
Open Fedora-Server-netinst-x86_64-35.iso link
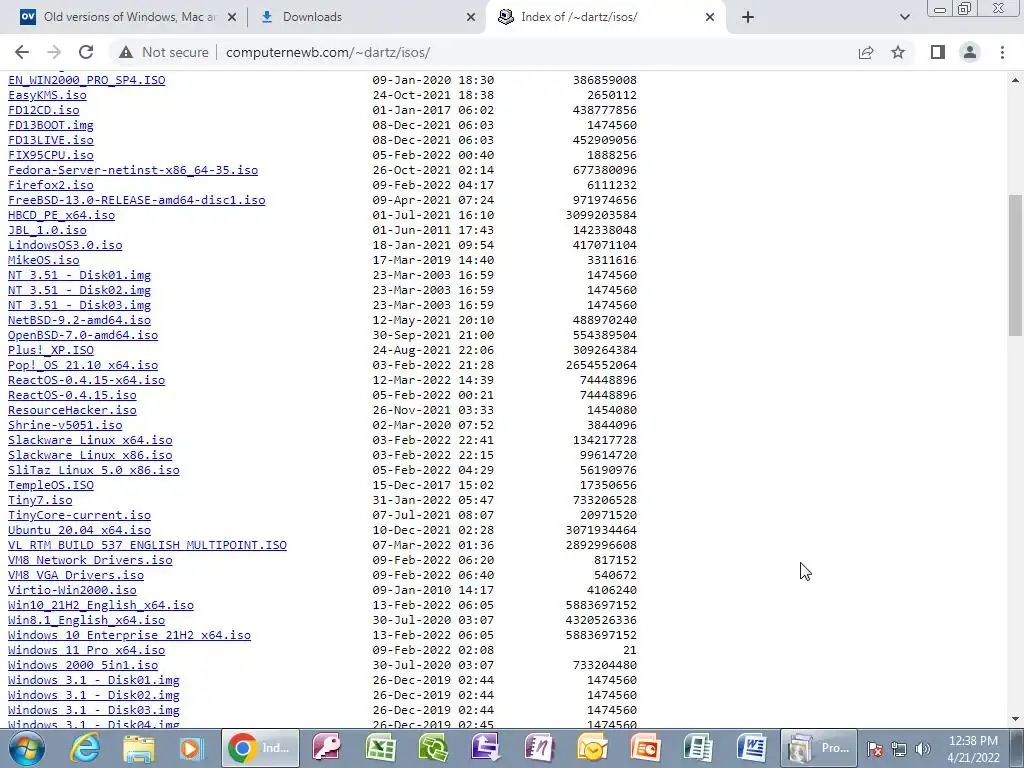[x=133, y=170]
